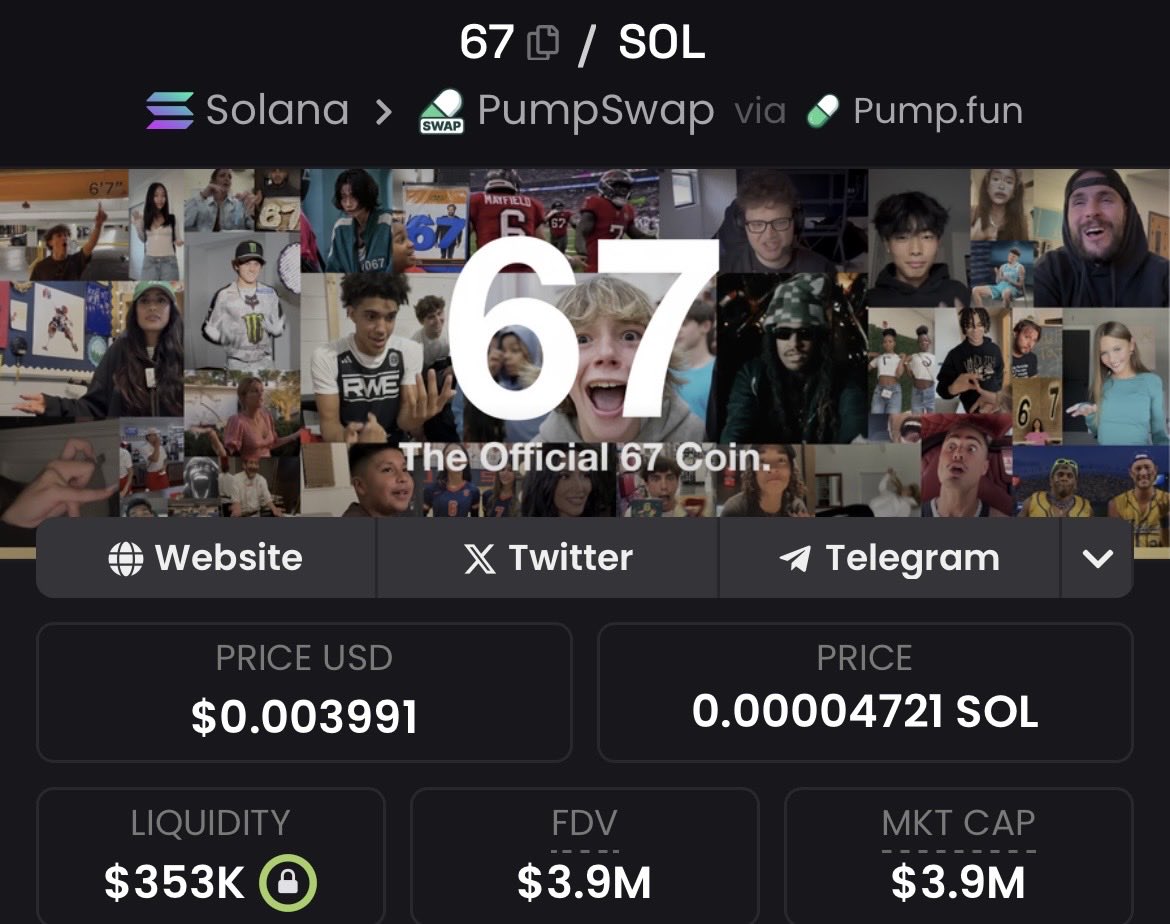Image resolution: width=1170 pixels, height=924 pixels.
Task: Click the Telegram paper plane icon
Action: click(x=795, y=558)
